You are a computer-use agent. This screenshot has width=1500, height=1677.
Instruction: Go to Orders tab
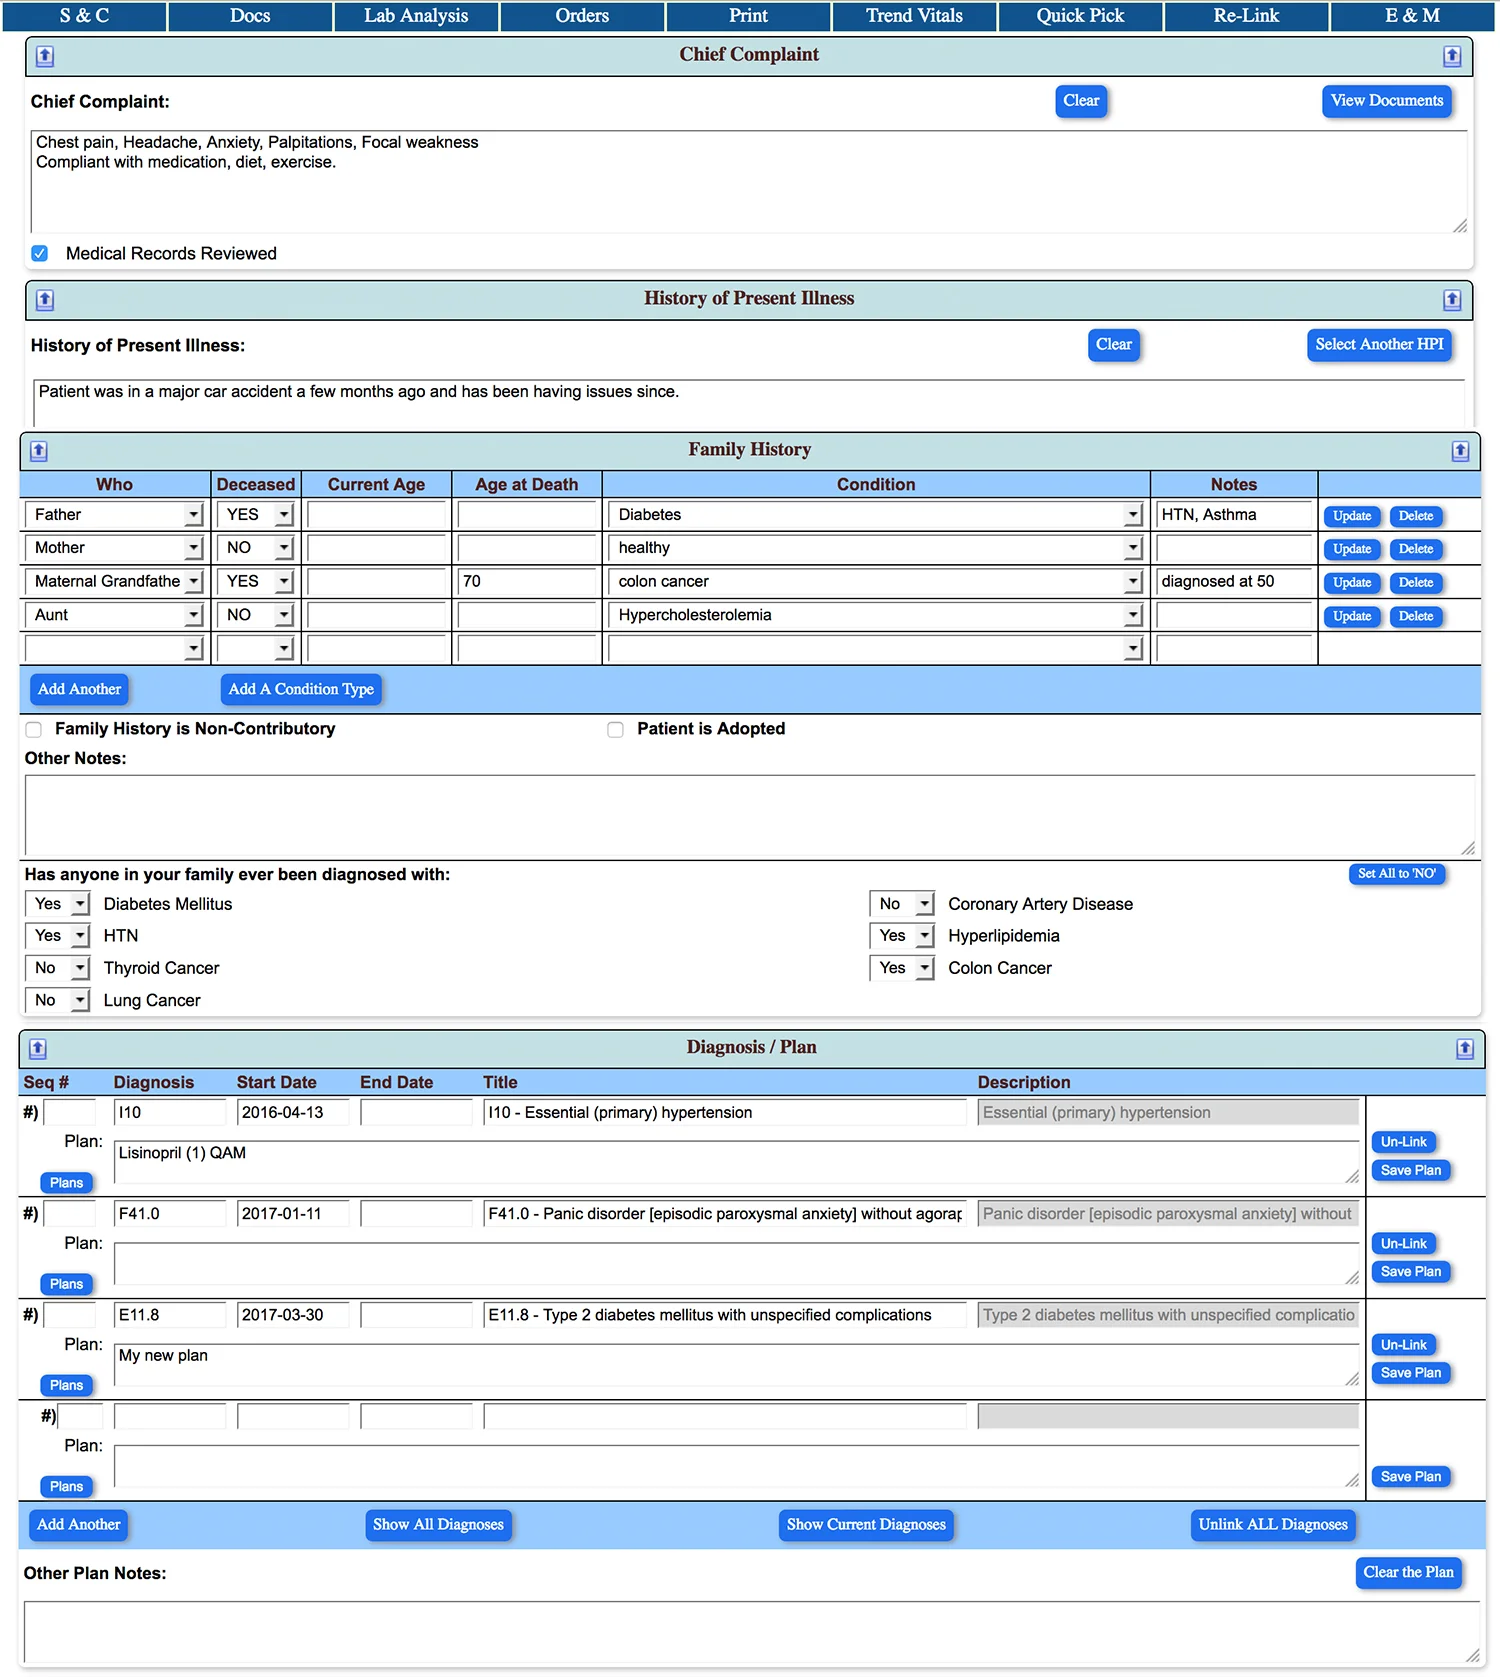tap(582, 16)
